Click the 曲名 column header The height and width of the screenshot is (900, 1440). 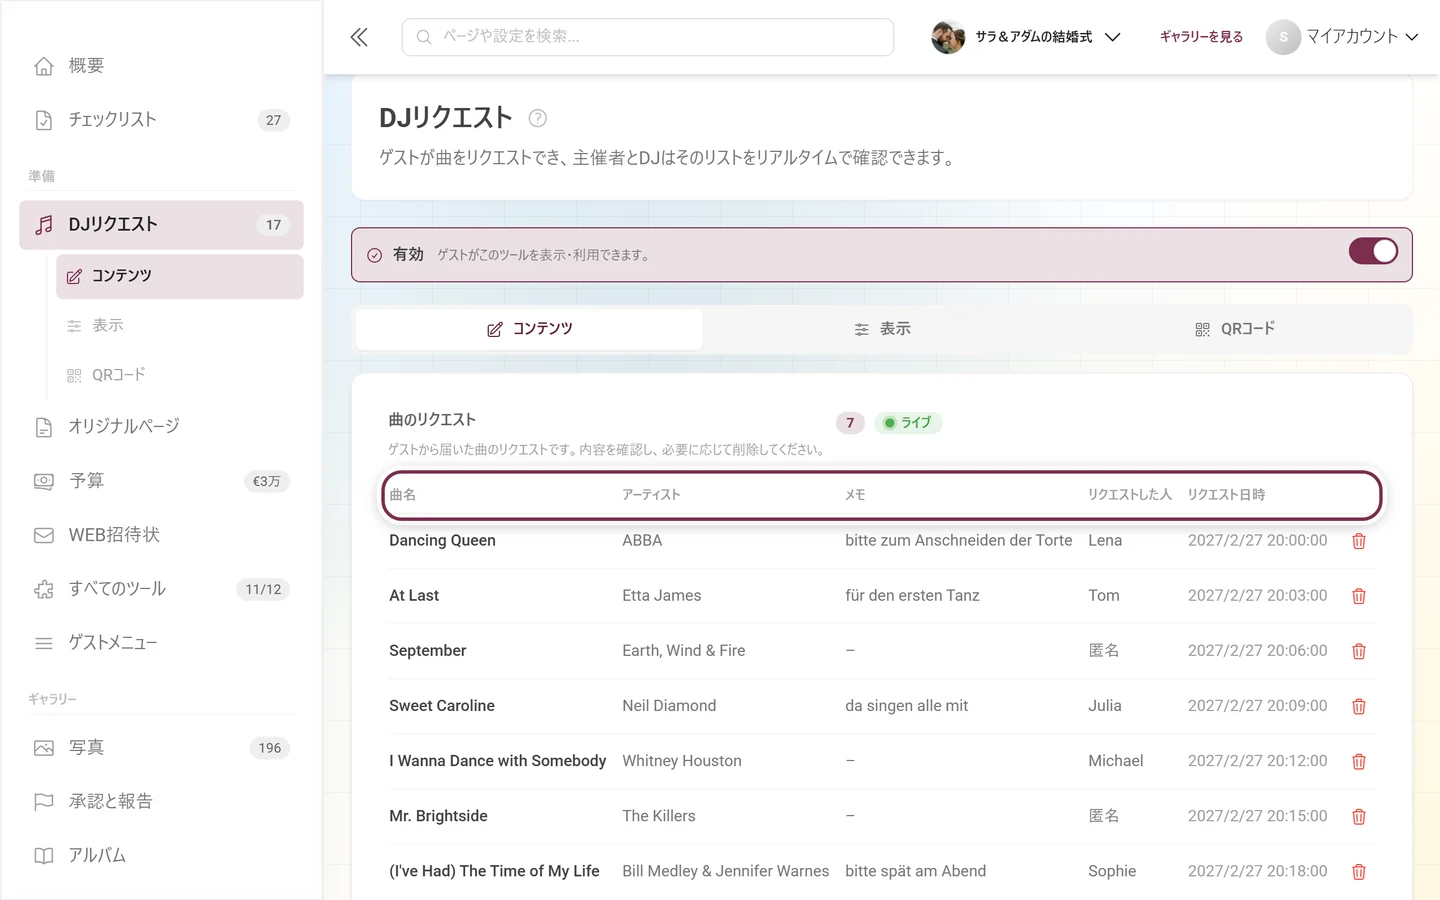tap(402, 495)
